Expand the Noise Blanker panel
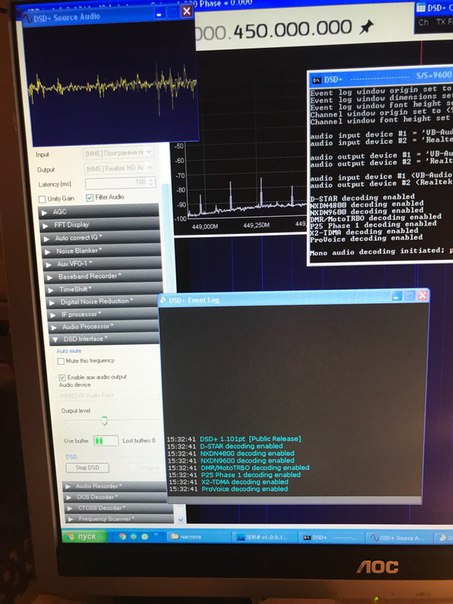 pos(101,251)
